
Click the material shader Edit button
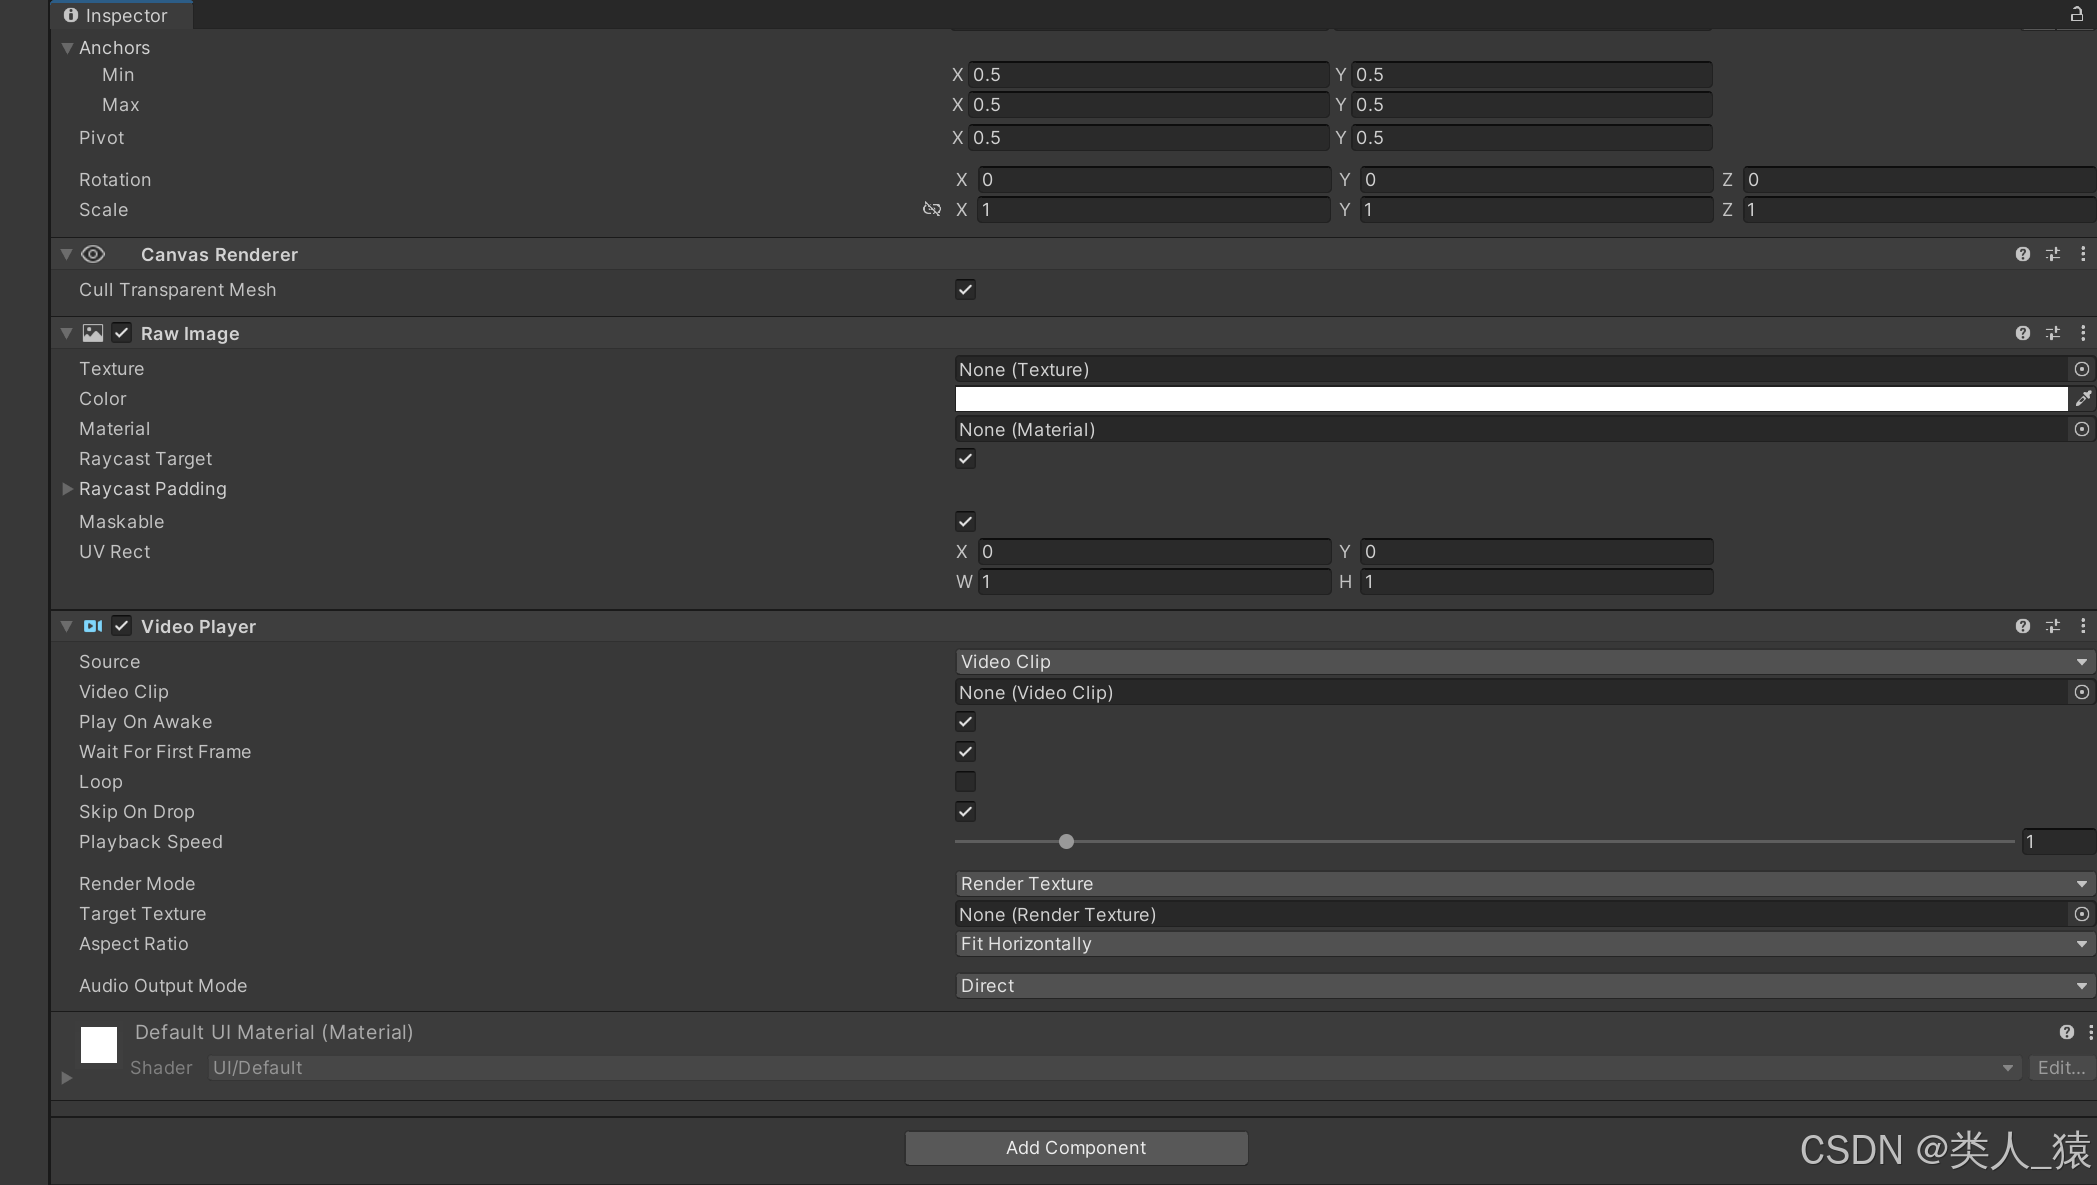point(2061,1068)
